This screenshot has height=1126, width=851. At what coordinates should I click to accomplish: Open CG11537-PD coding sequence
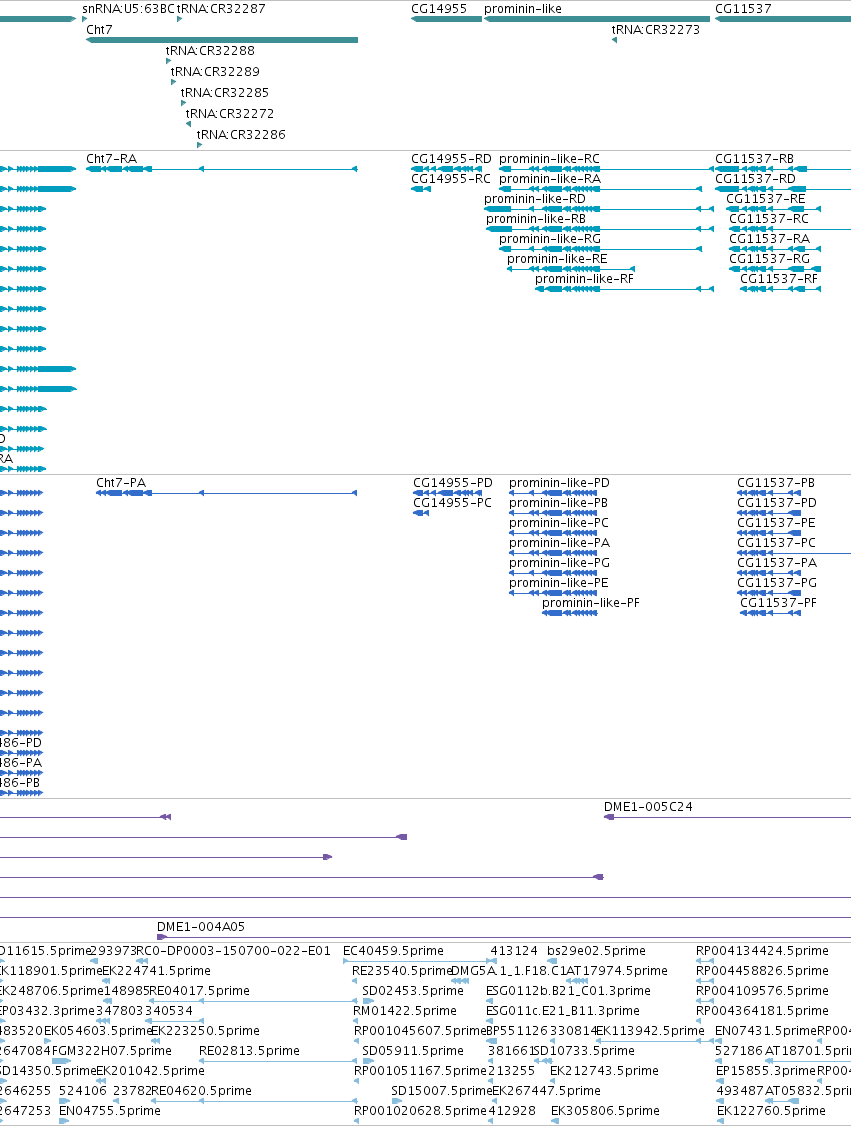point(777,503)
